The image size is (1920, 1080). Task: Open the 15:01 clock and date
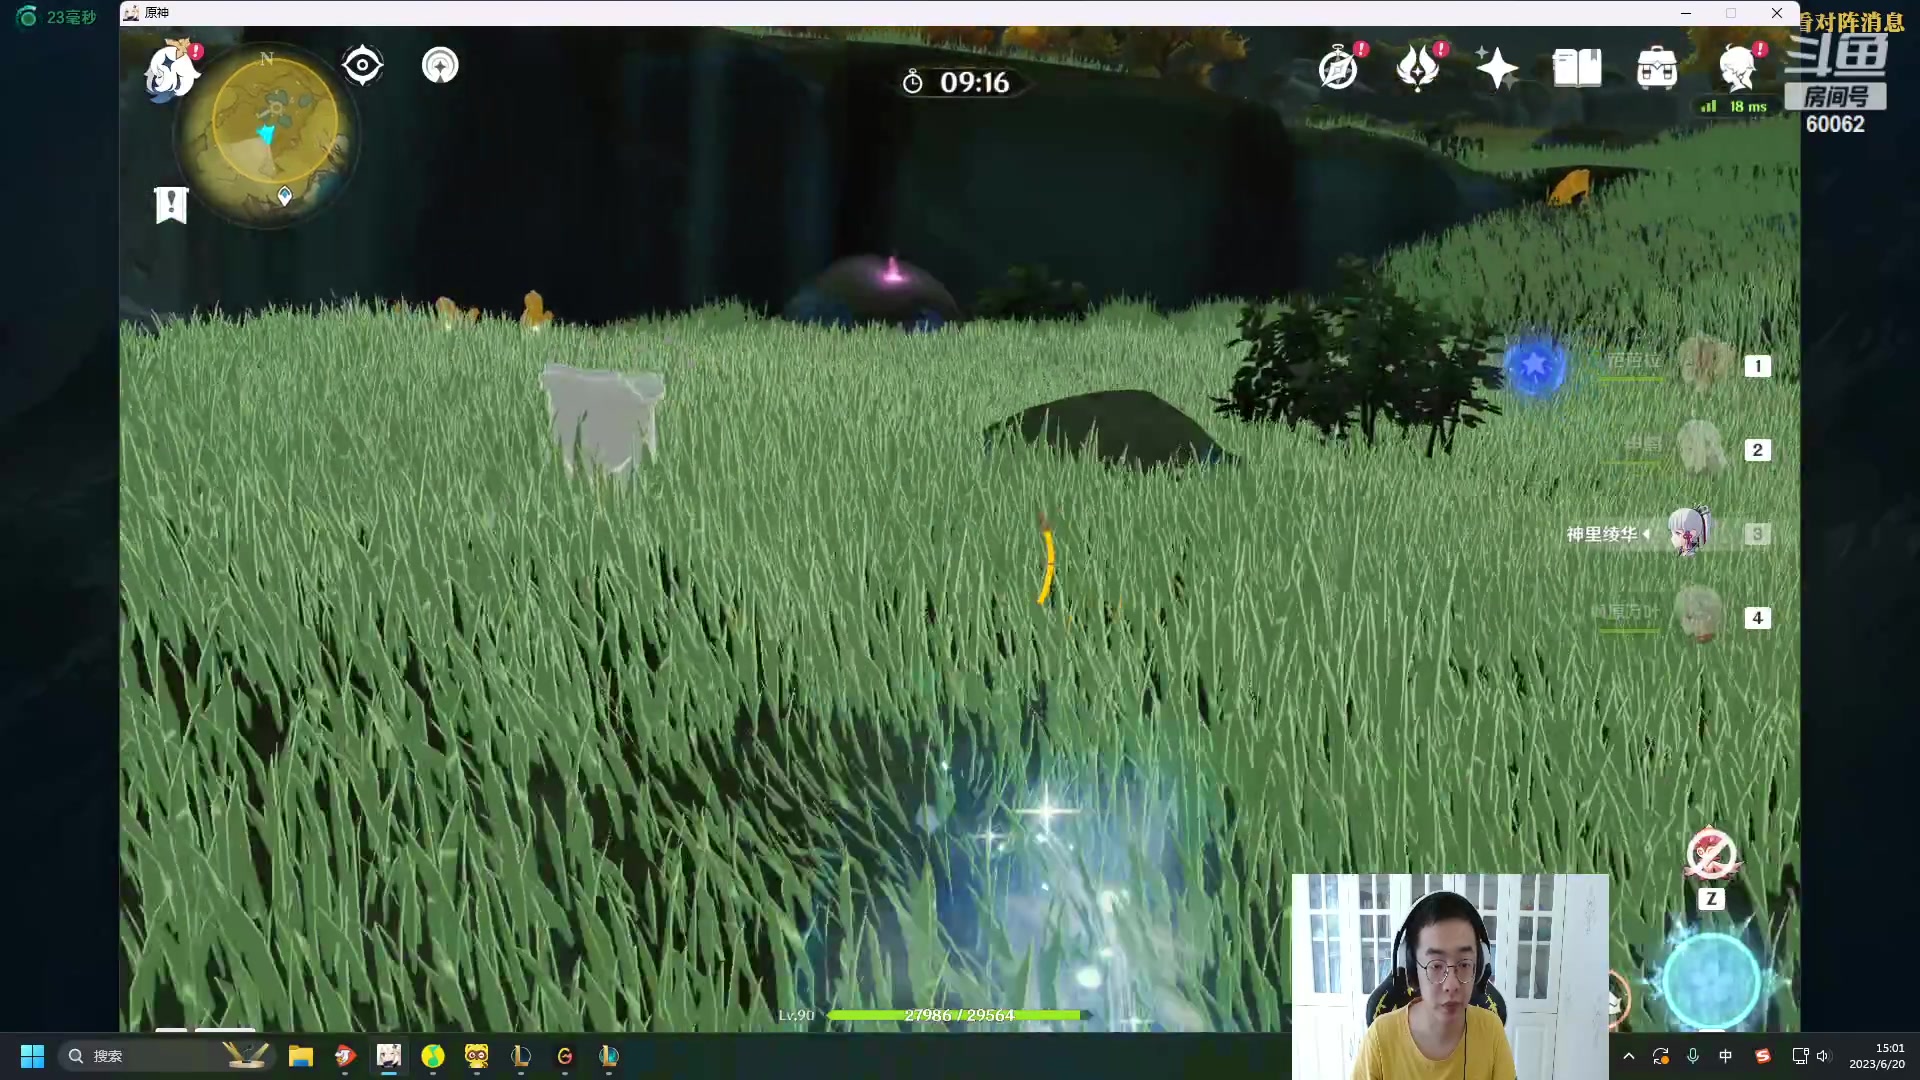pyautogui.click(x=1877, y=1056)
